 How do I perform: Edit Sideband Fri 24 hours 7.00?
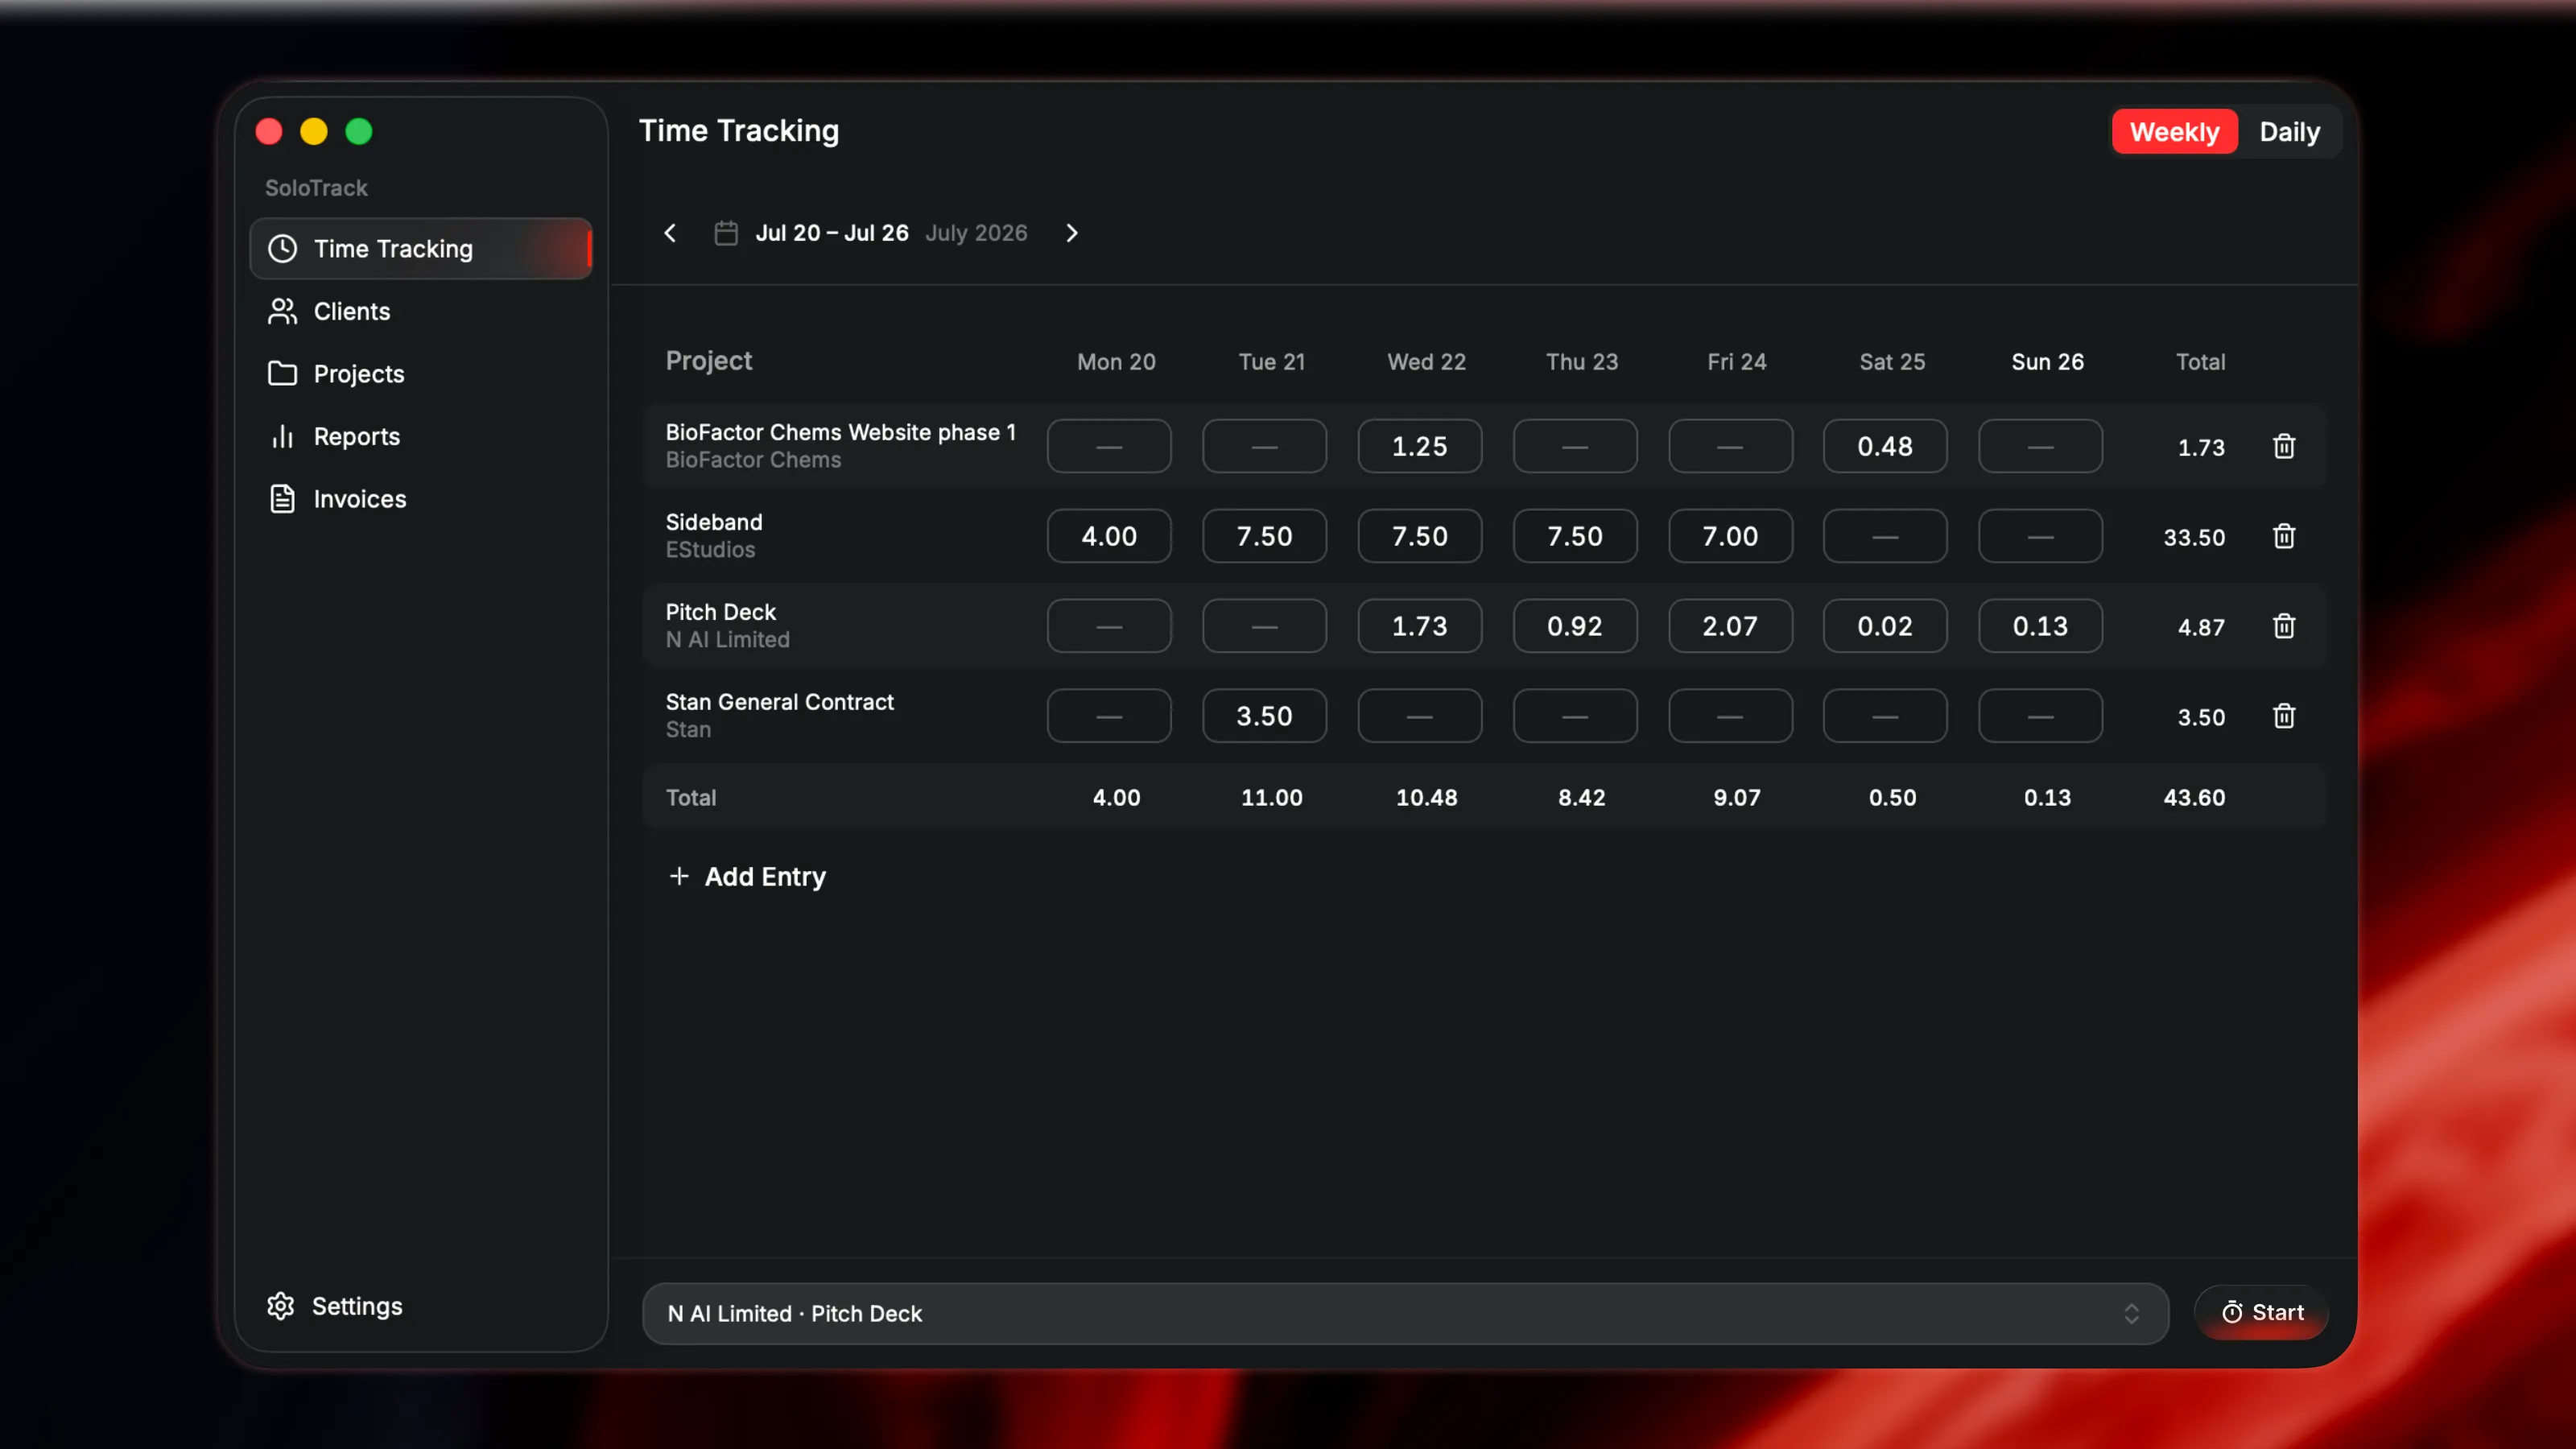tap(1730, 536)
